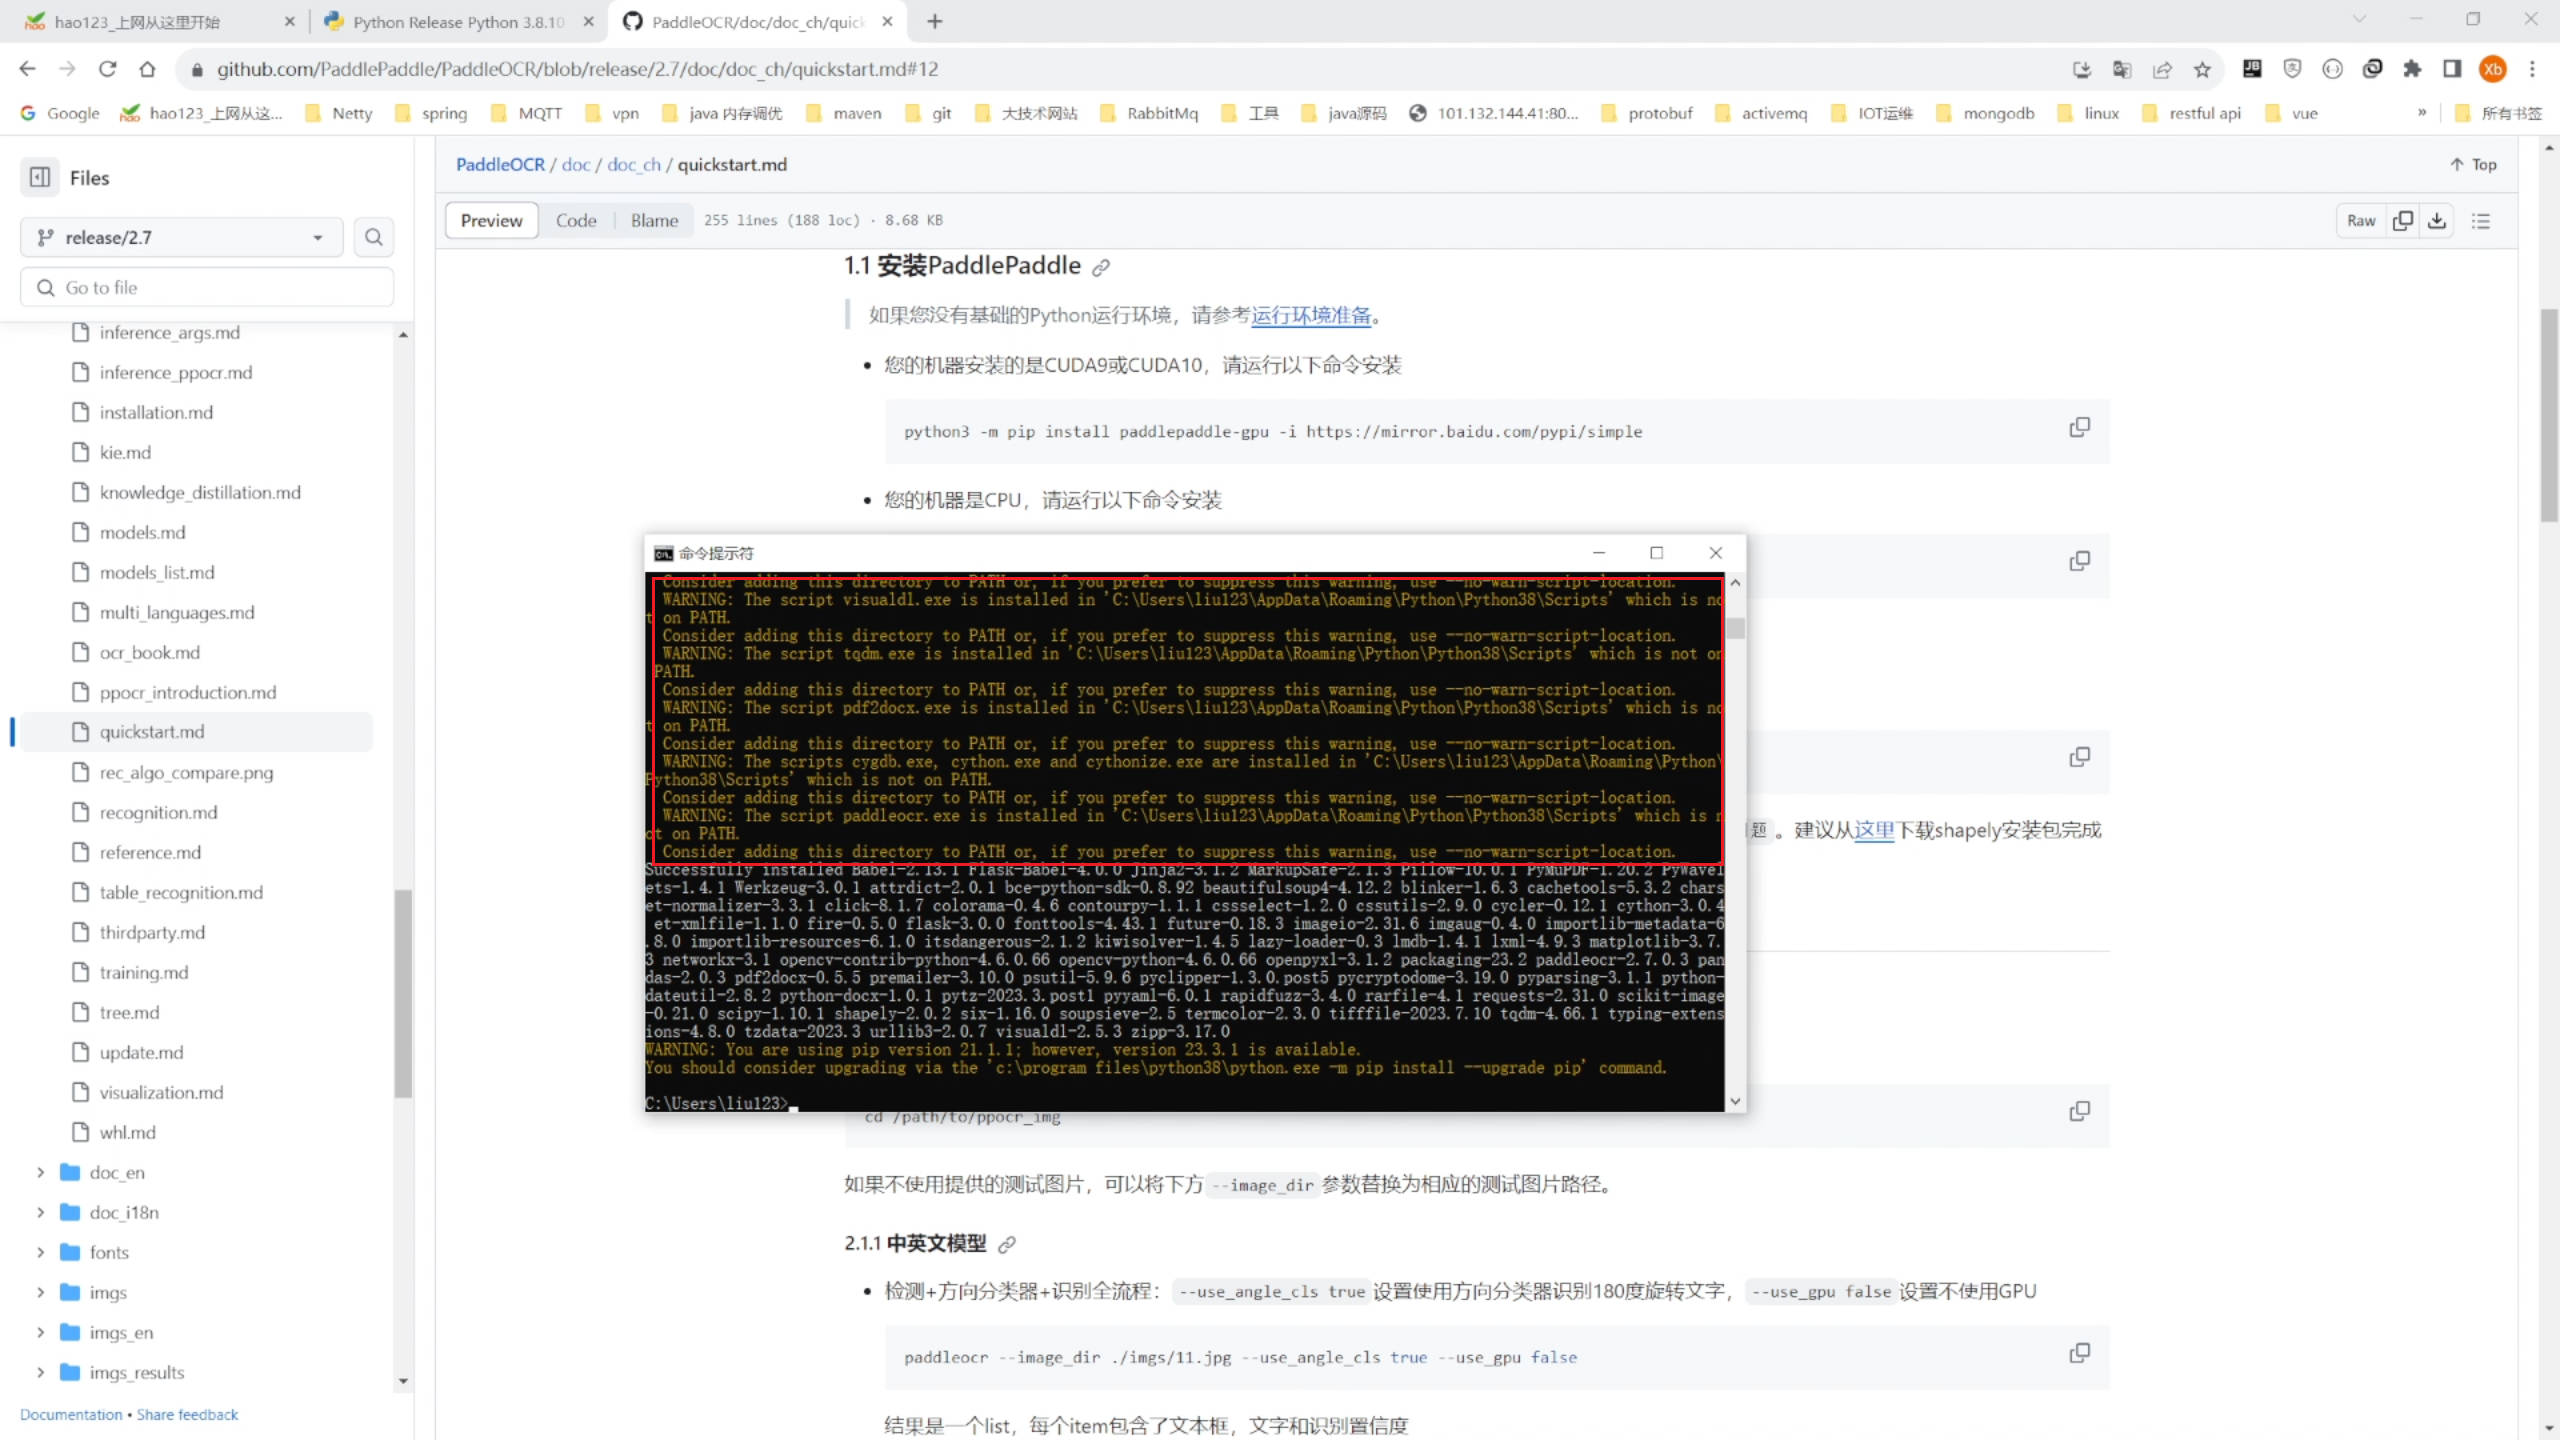Open the browser extensions puzzle icon

(2412, 69)
